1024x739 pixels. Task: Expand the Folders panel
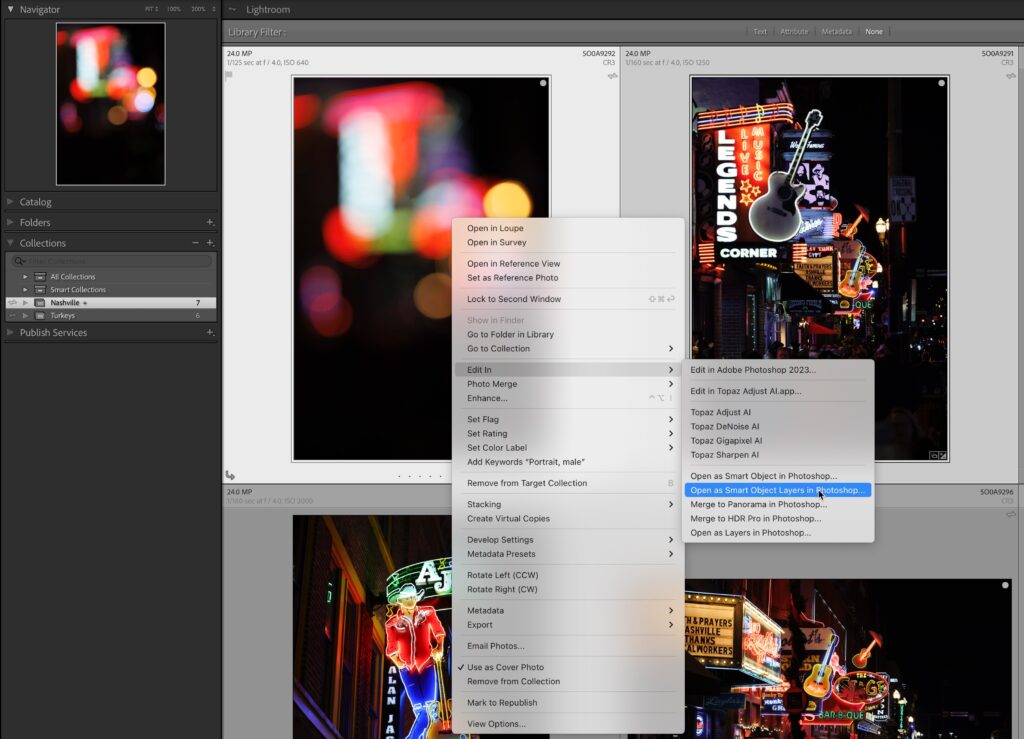pyautogui.click(x=10, y=222)
